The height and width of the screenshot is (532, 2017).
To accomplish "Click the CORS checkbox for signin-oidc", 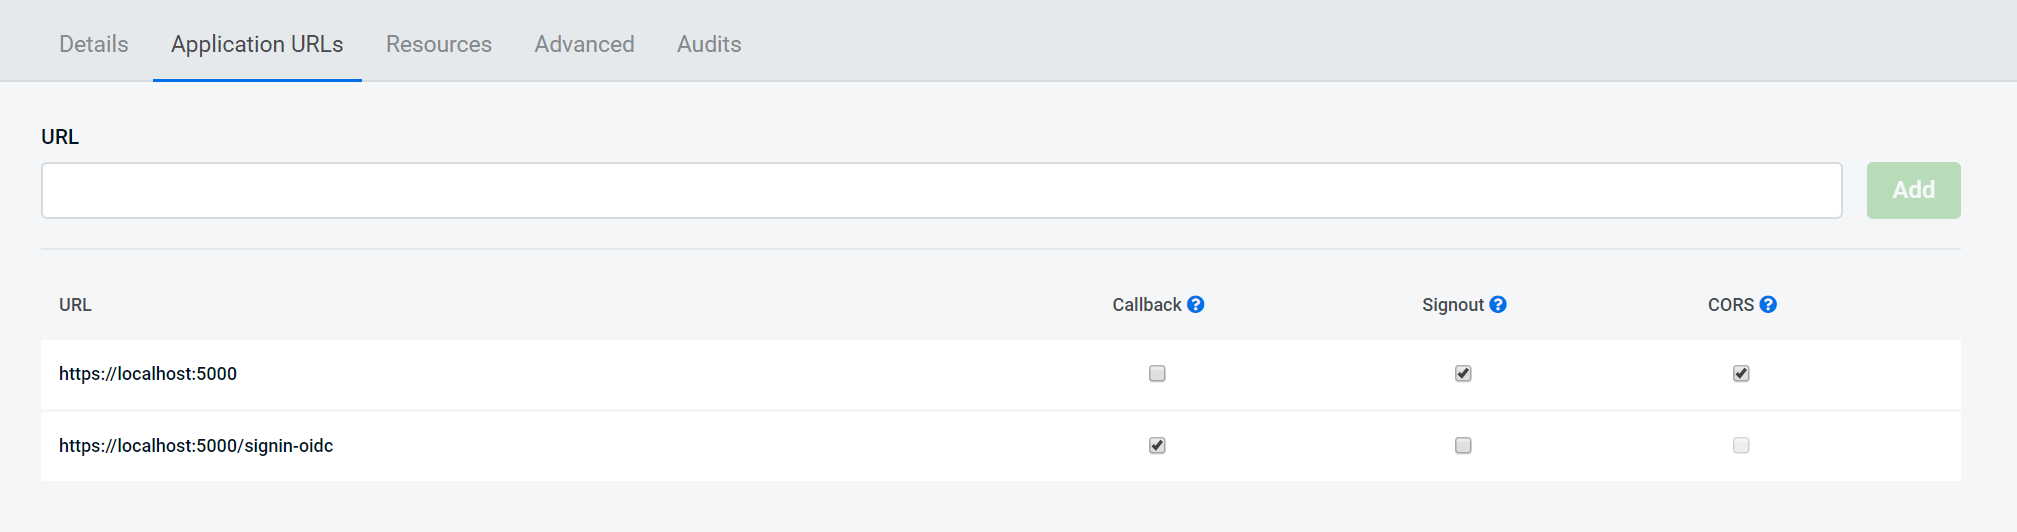I will pos(1741,445).
